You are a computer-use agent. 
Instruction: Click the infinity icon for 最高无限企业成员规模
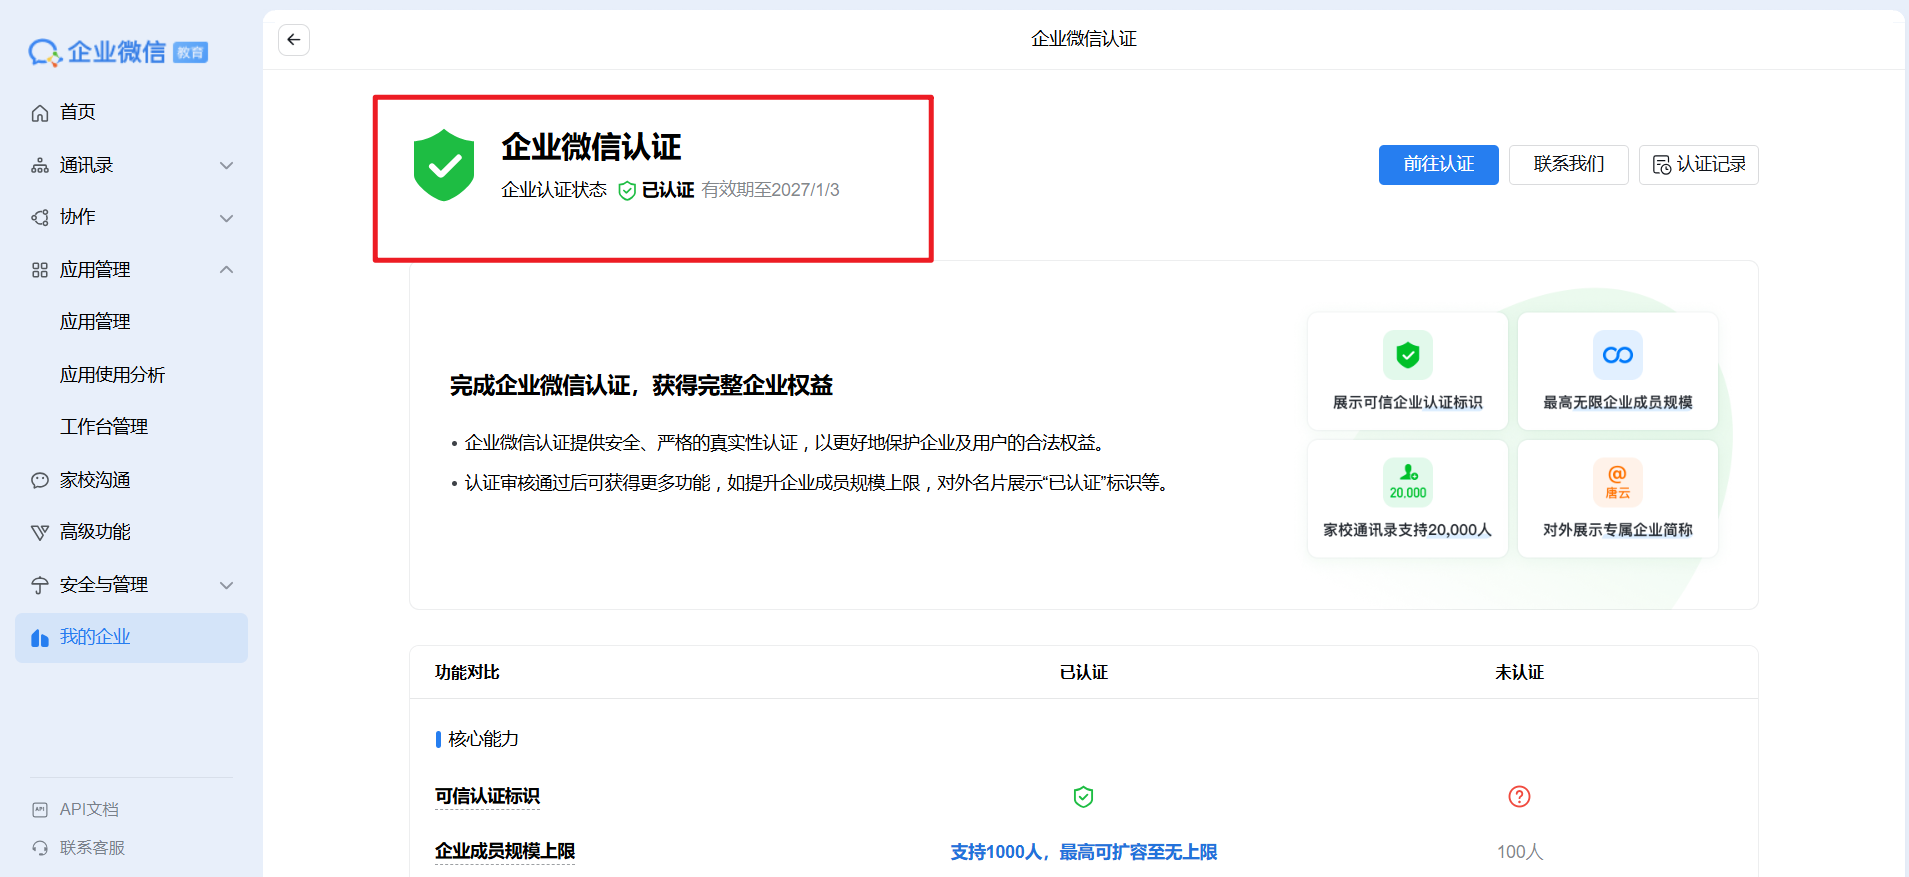[1618, 355]
